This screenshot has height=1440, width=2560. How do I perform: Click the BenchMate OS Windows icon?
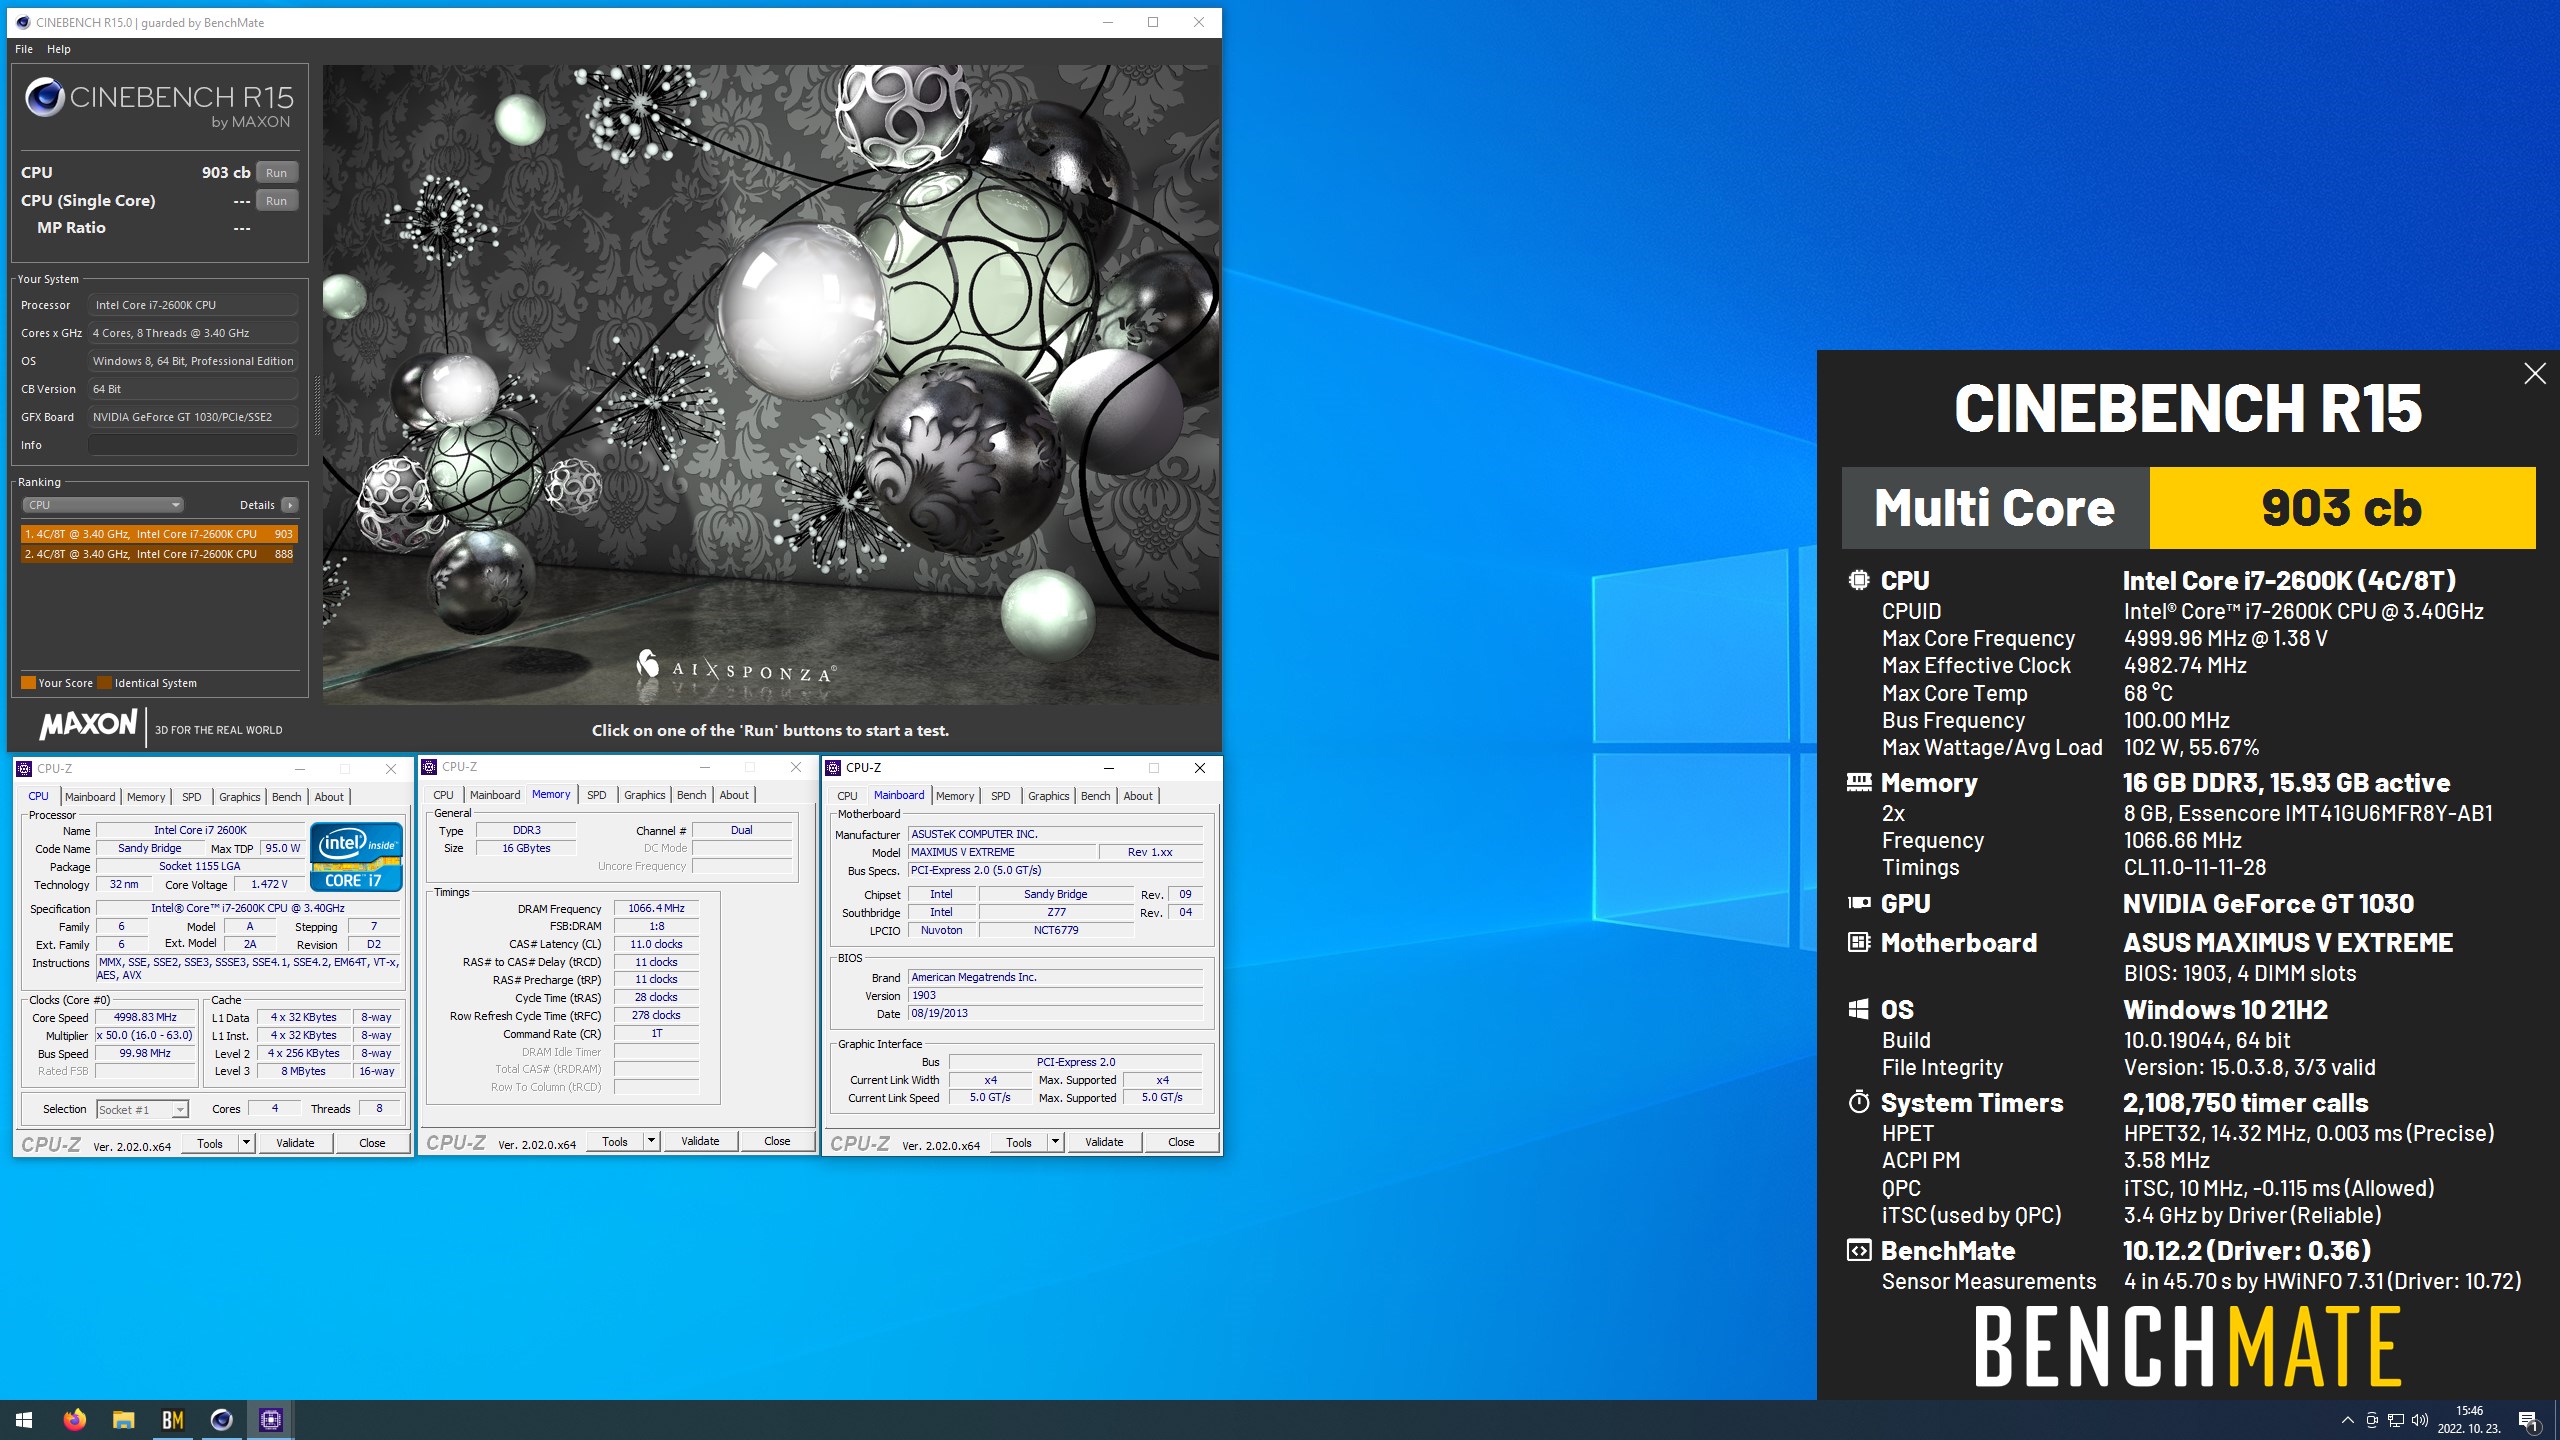coord(1859,1009)
